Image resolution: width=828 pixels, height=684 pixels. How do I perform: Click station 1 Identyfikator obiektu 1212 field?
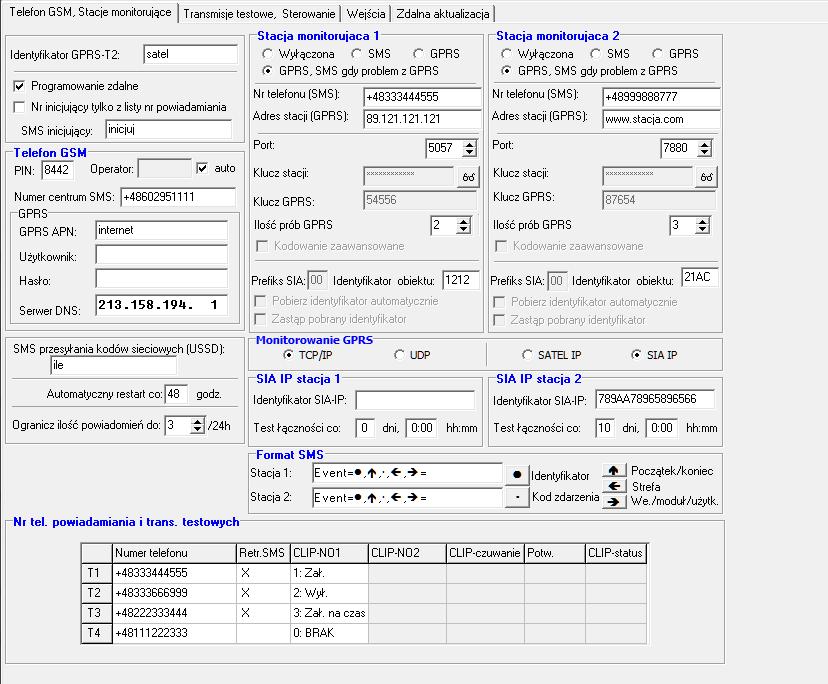(460, 280)
